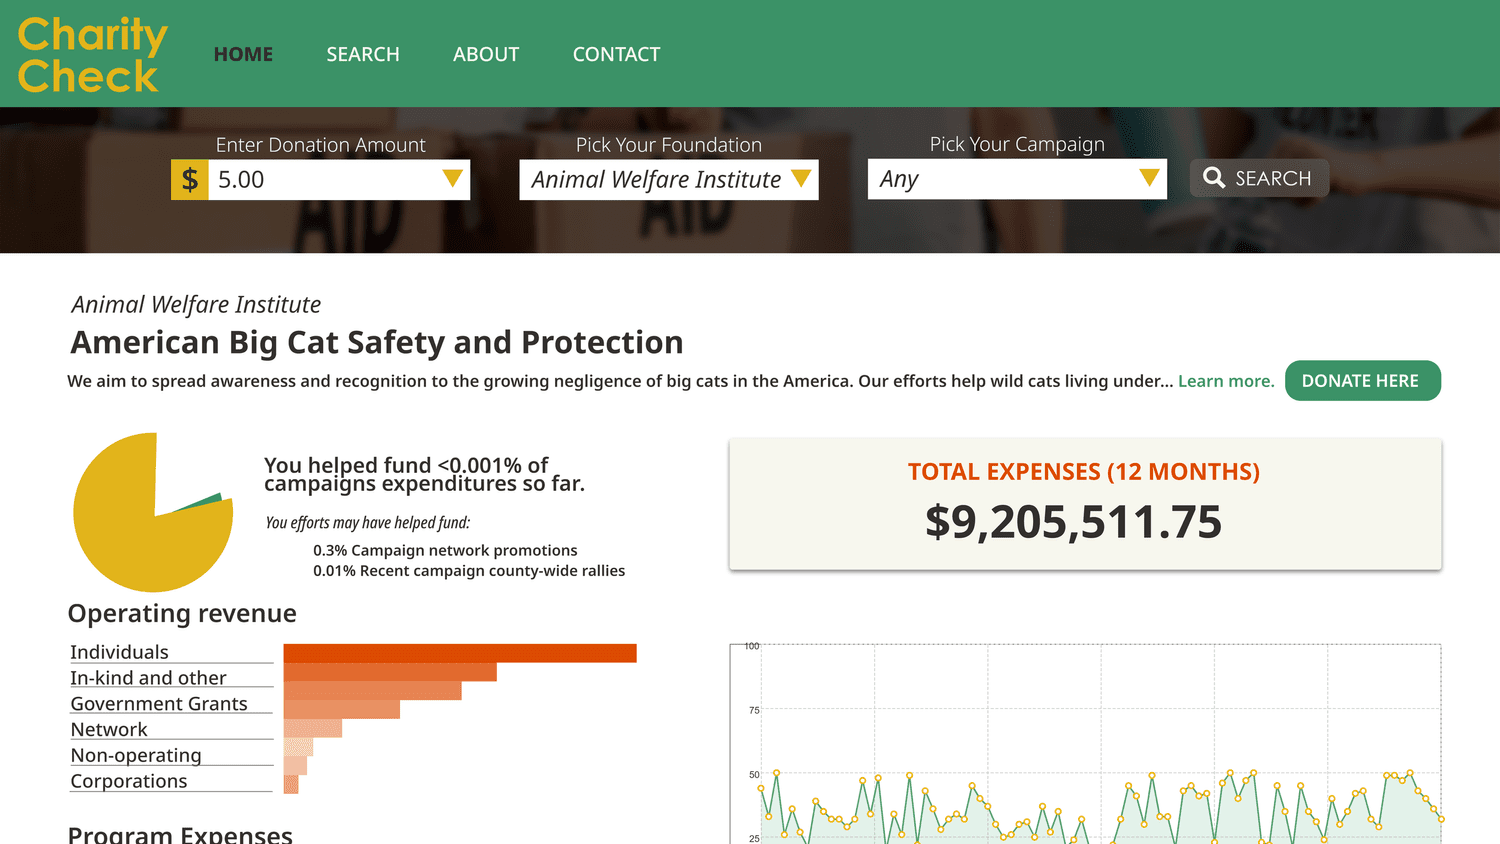Open the CONTACT page
This screenshot has width=1500, height=844.
[x=616, y=54]
